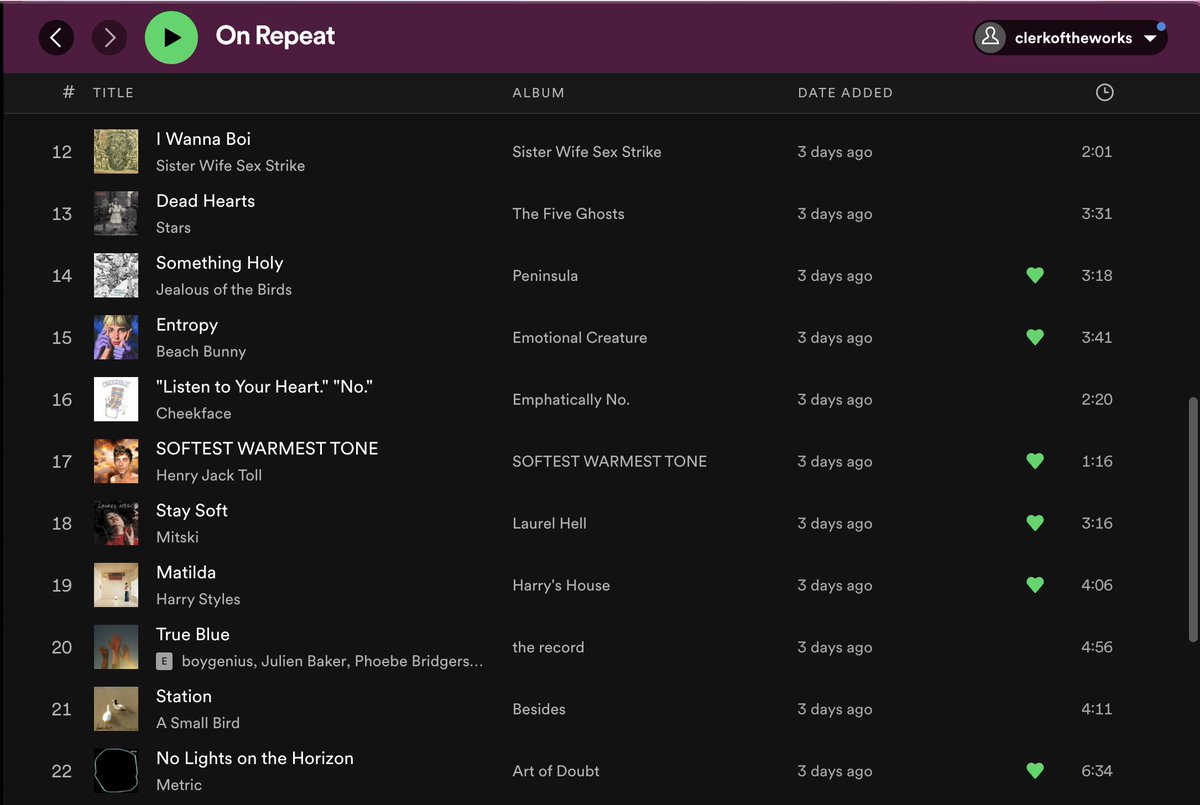Click the Entropy cover thumbnail
Image resolution: width=1200 pixels, height=805 pixels.
coord(116,337)
